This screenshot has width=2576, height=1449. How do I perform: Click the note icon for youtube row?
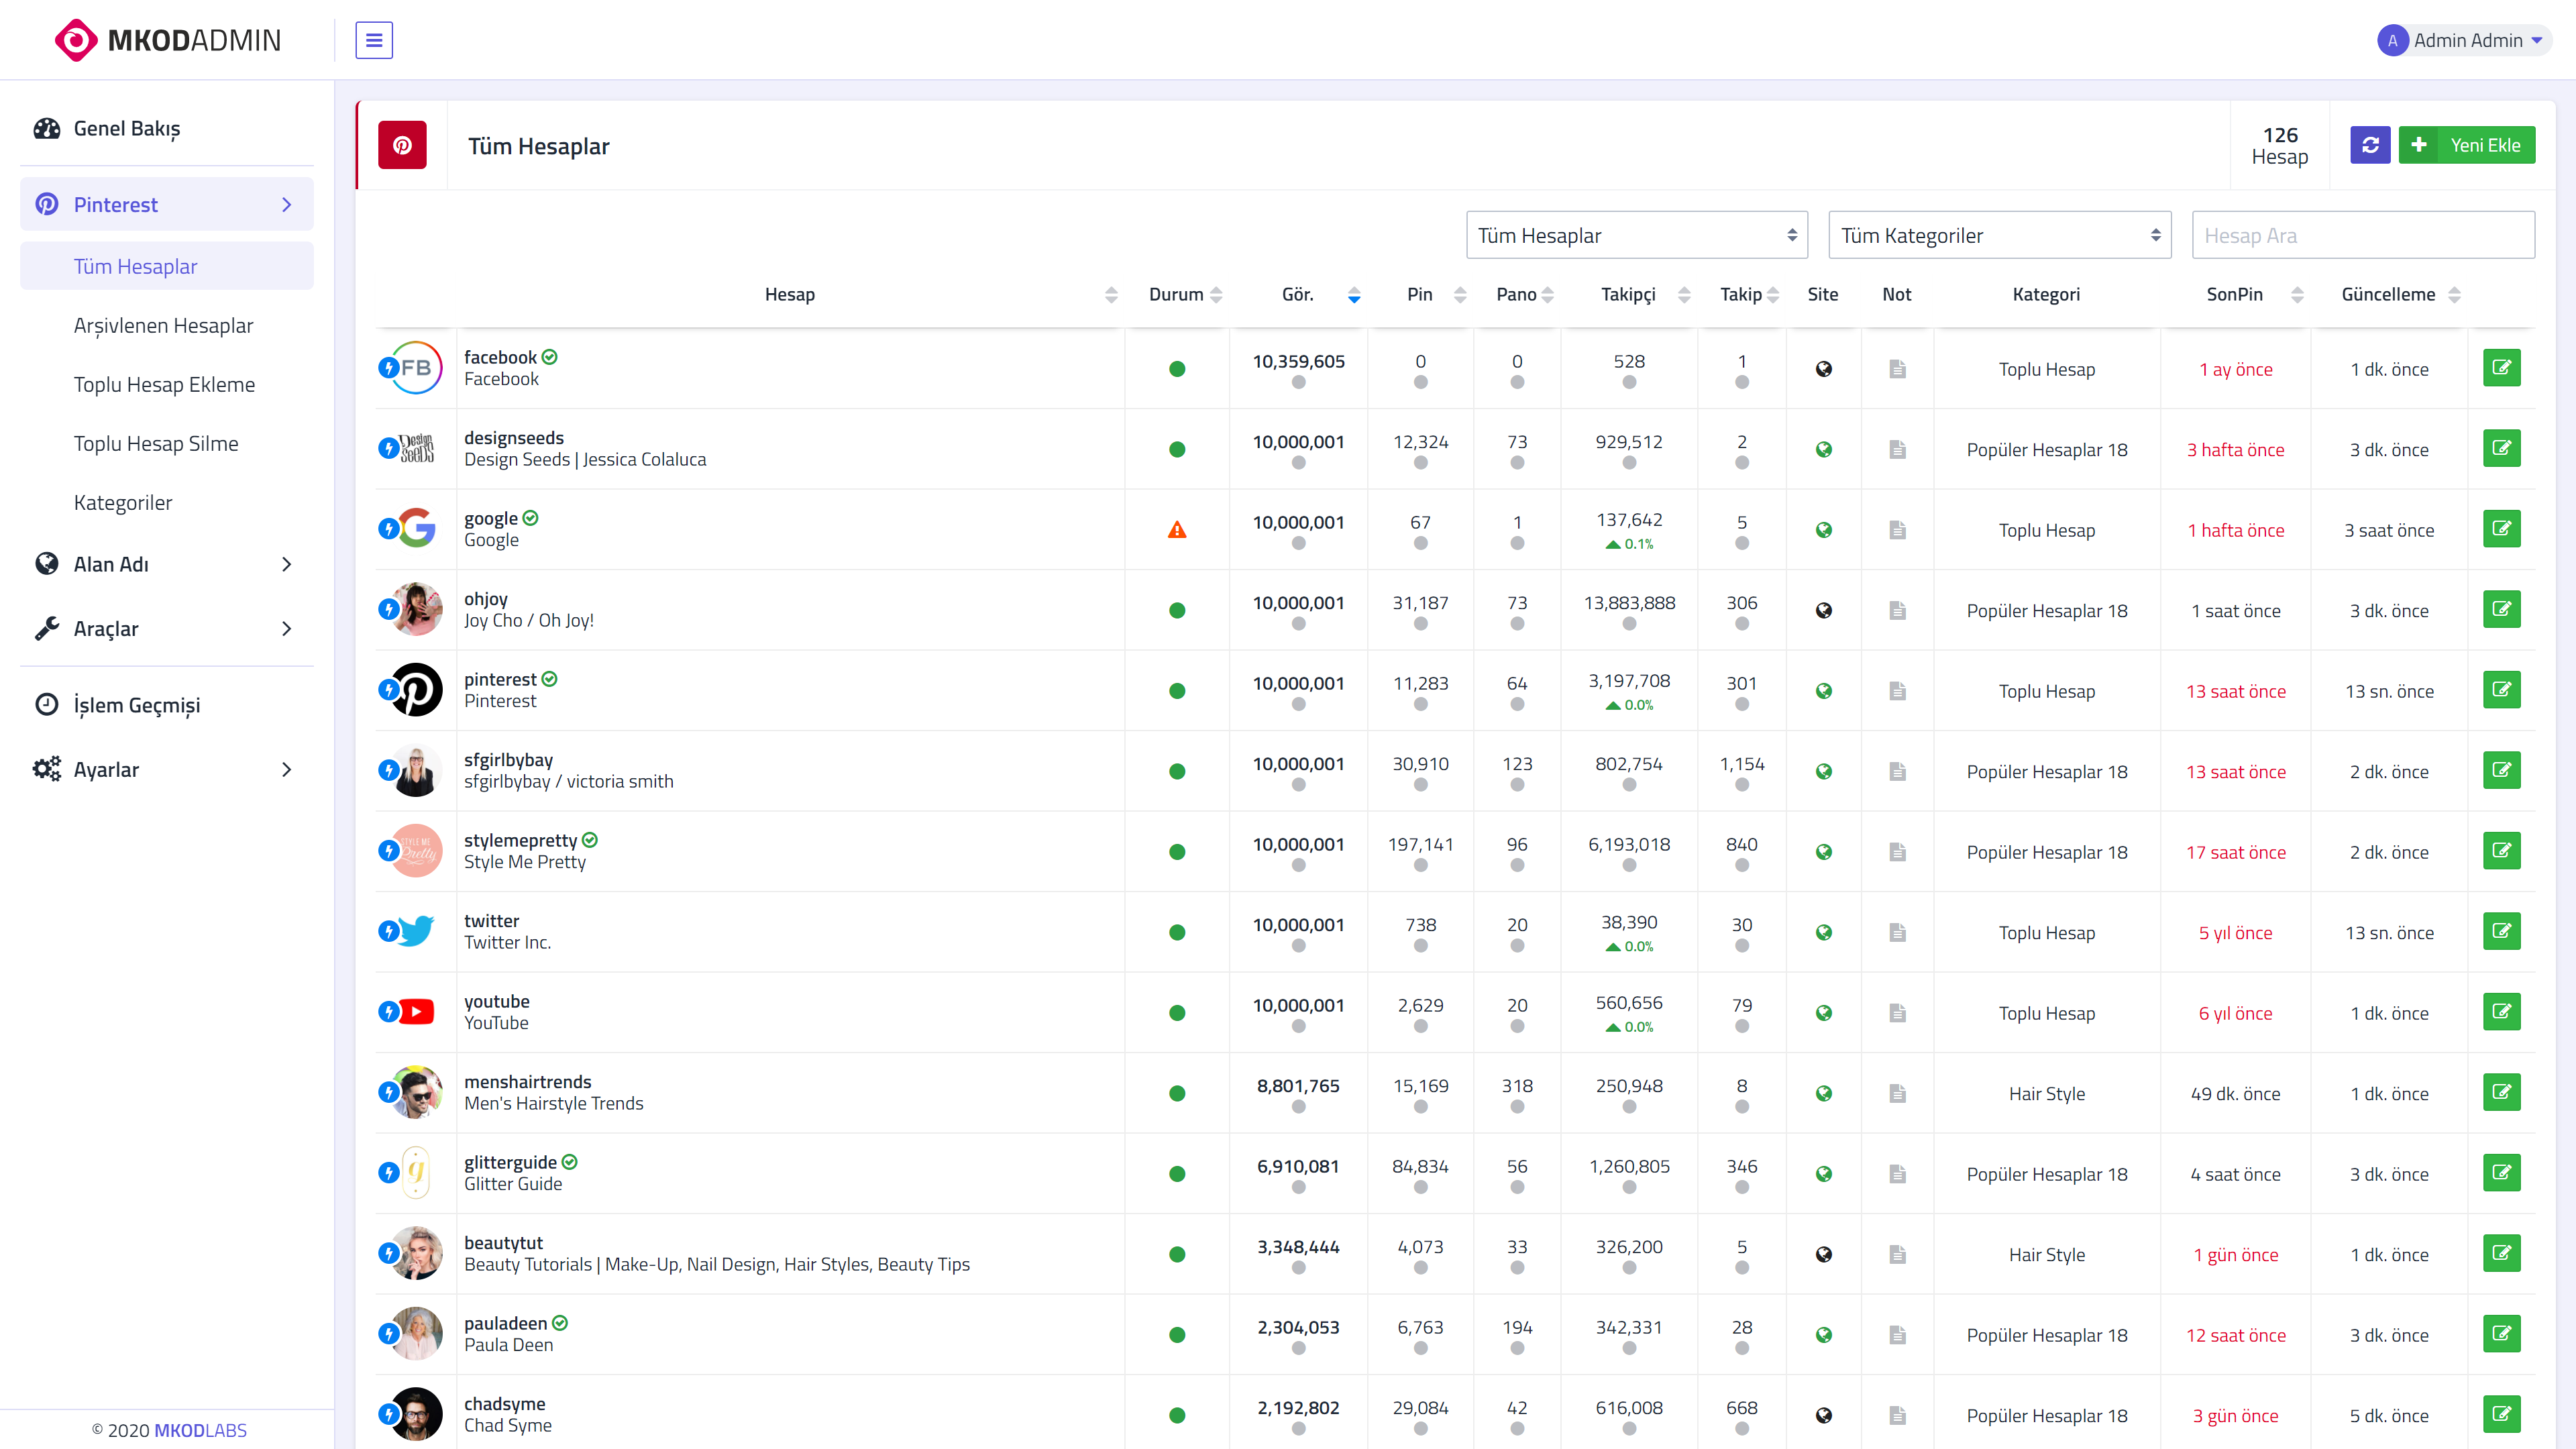[1897, 1013]
